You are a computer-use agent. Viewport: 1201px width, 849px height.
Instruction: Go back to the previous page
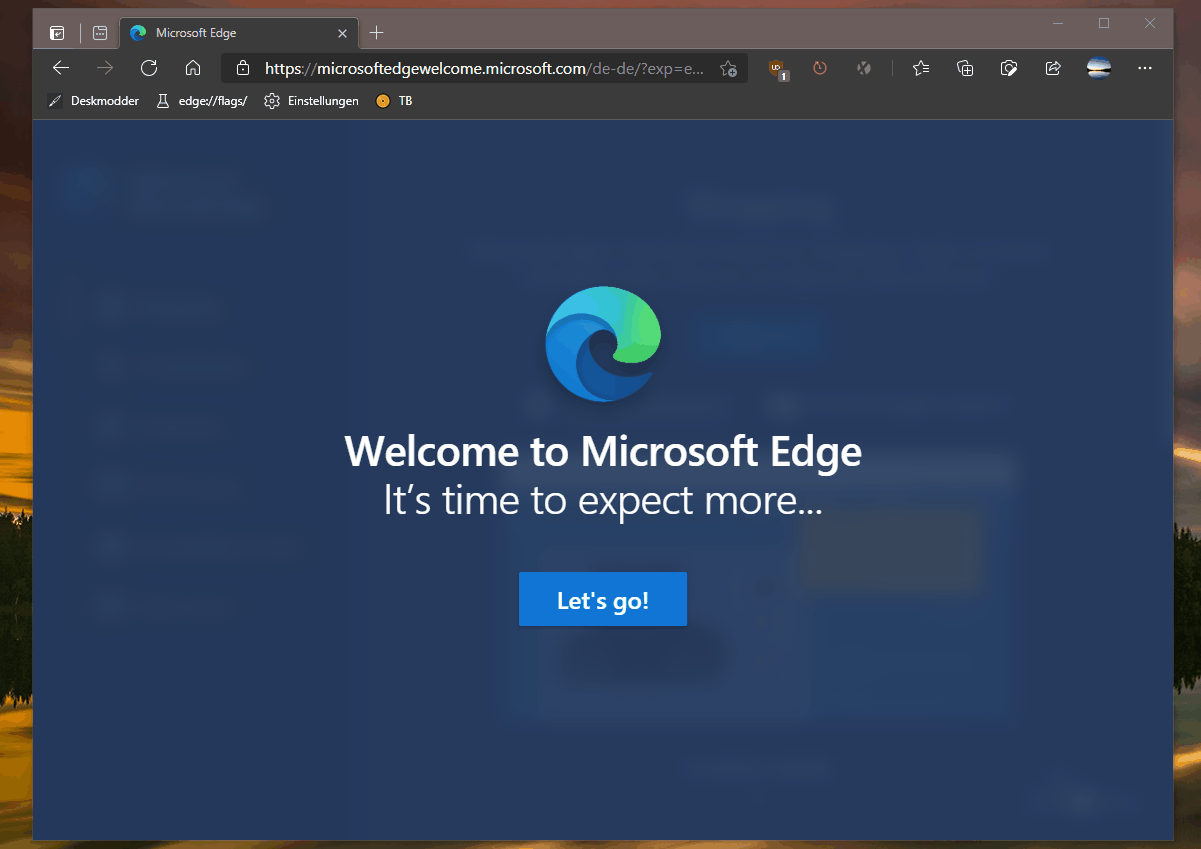click(x=61, y=68)
